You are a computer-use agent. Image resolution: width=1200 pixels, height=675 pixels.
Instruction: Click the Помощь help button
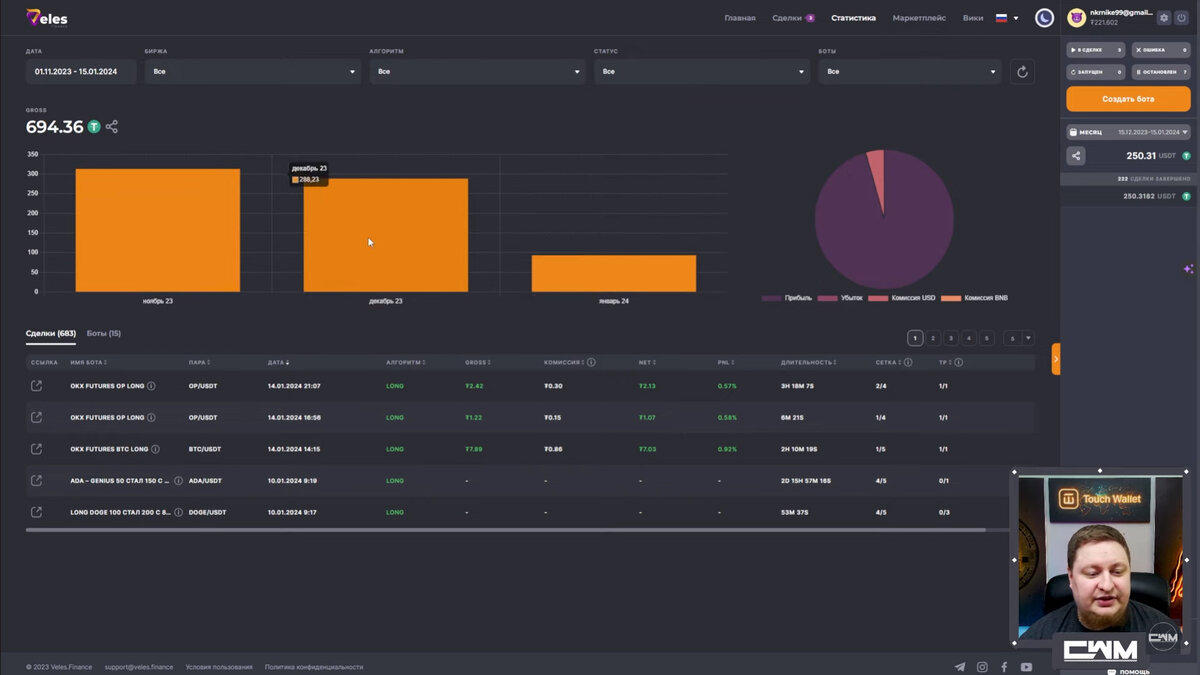[1128, 671]
